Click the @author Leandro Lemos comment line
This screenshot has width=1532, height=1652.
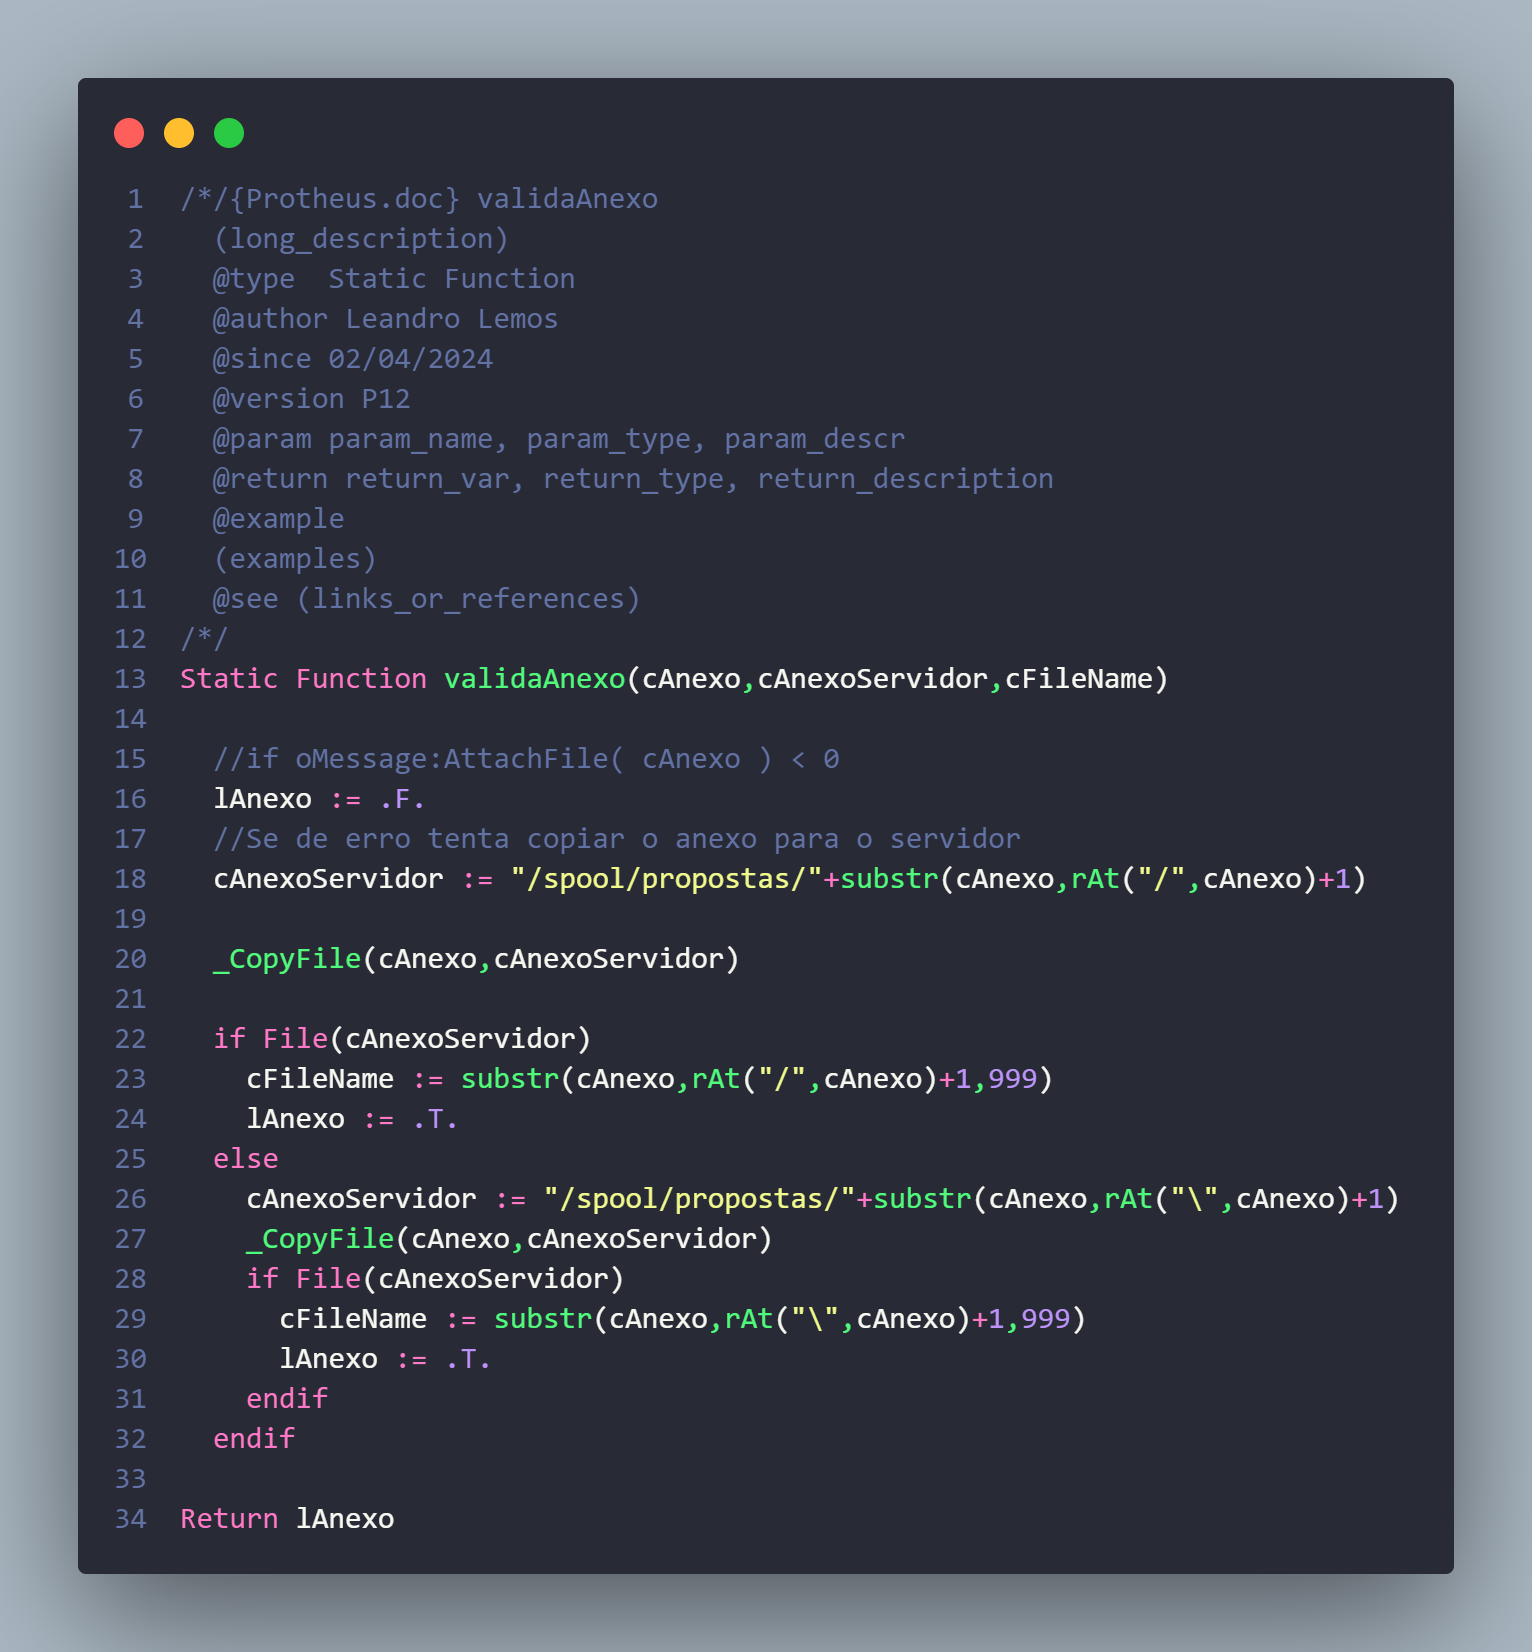point(385,319)
